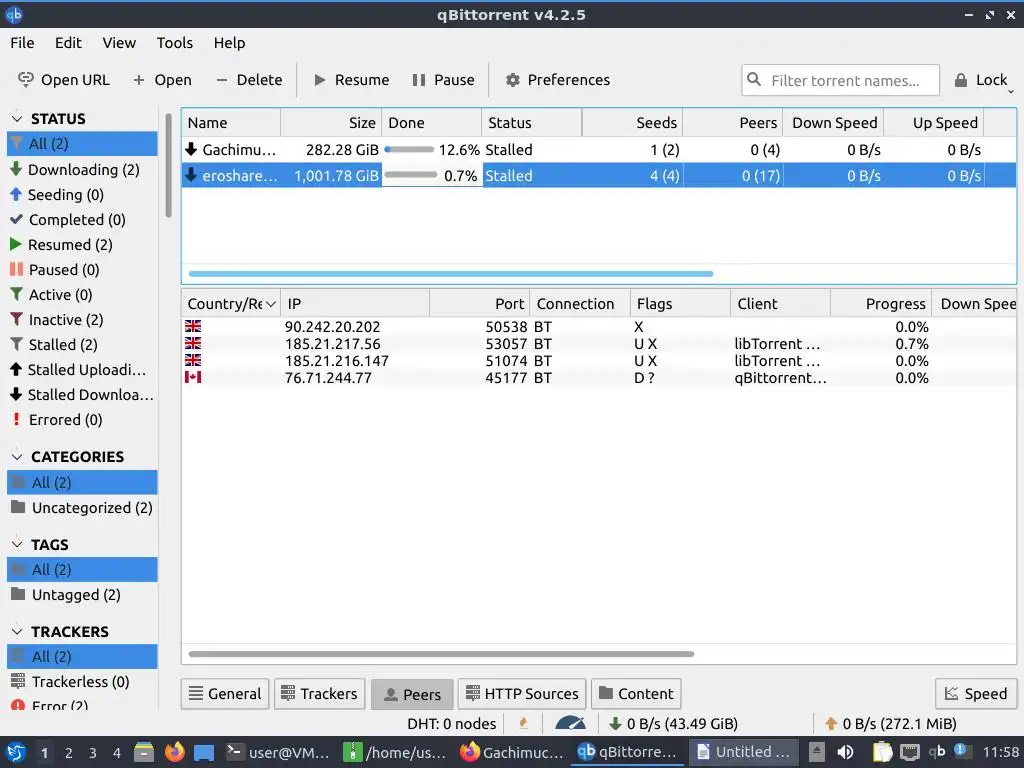This screenshot has height=768, width=1024.
Task: Filter by Stalled (2) status
Action: click(x=82, y=345)
